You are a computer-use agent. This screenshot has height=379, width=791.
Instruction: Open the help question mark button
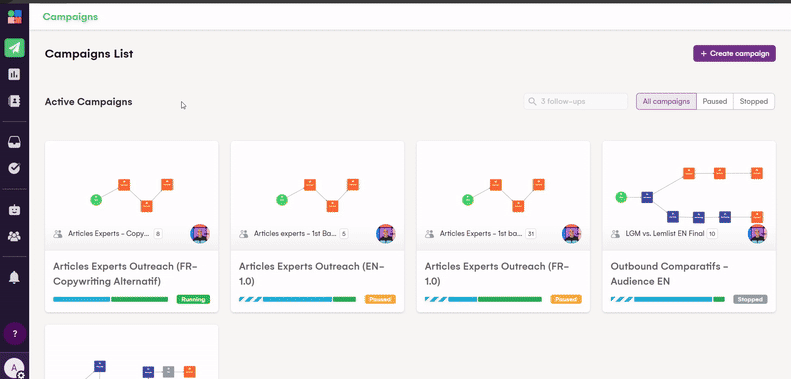pyautogui.click(x=15, y=334)
